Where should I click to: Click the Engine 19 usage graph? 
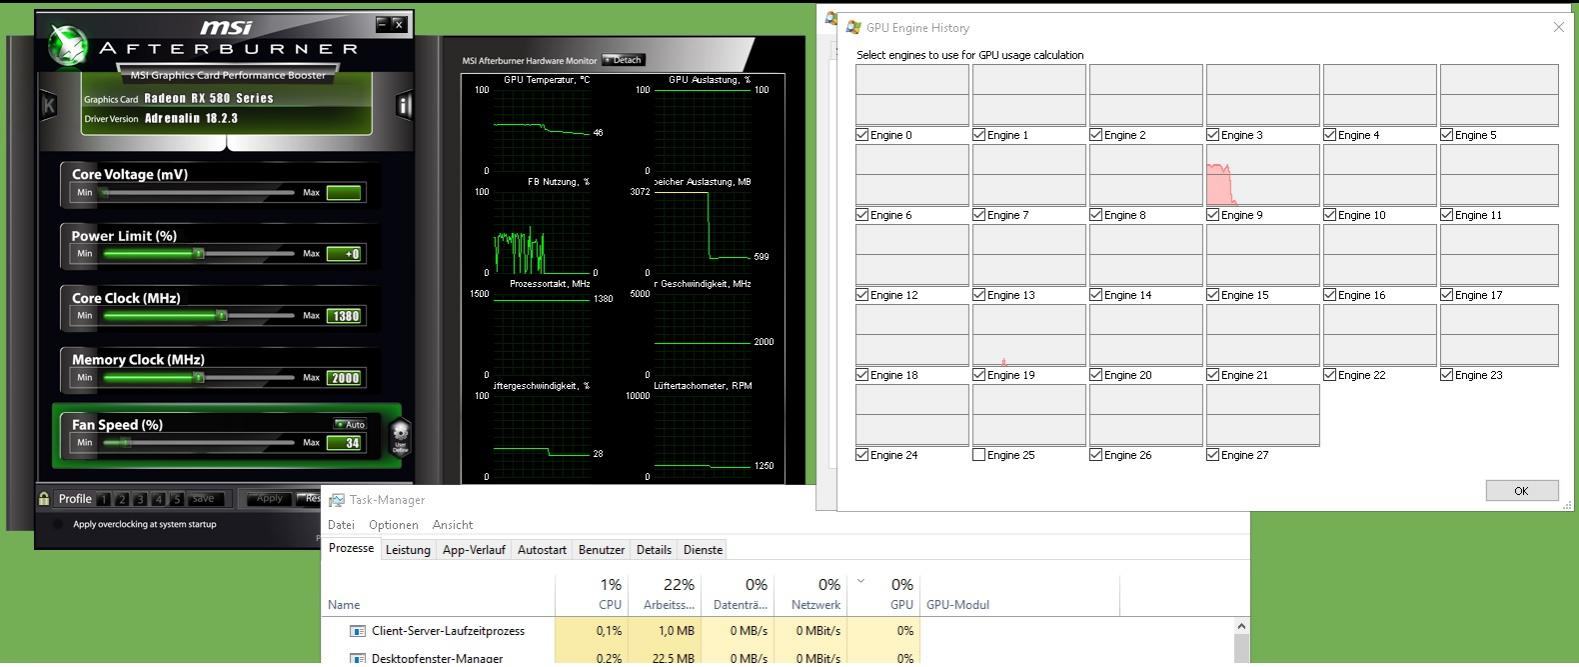(x=1029, y=335)
